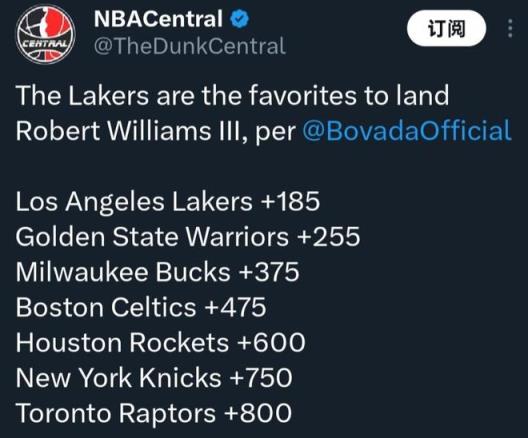This screenshot has width=528, height=438.
Task: Click the Los Angeles Lakers +185 line
Action: (x=167, y=201)
